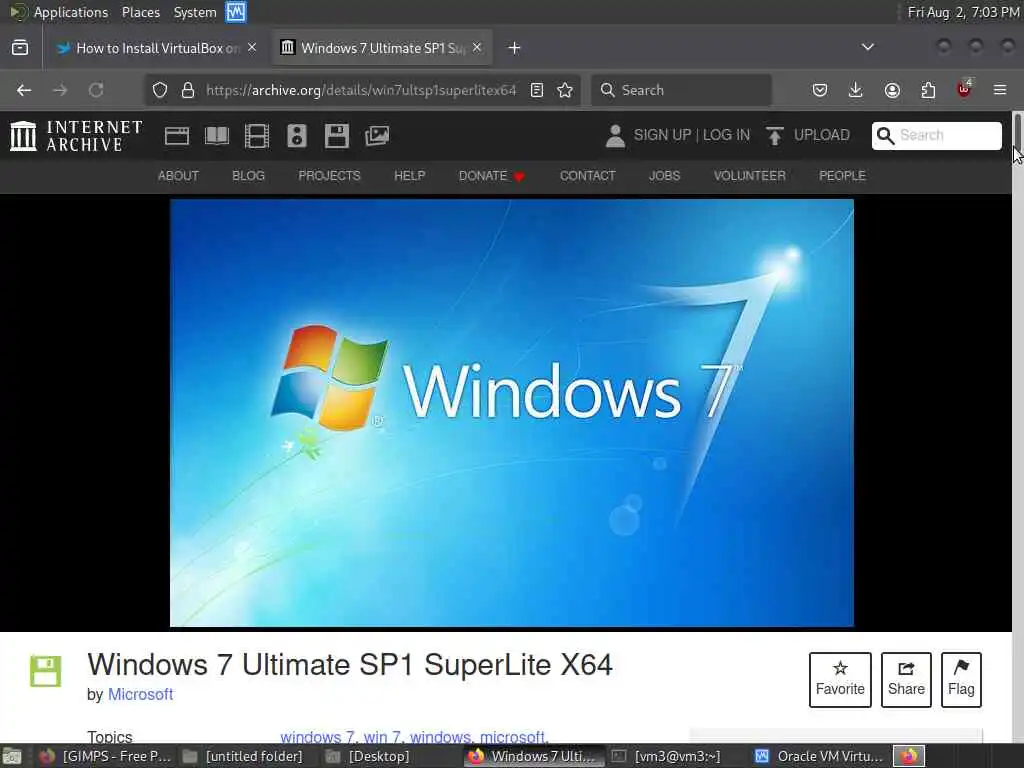Click the Microsoft author link

click(x=140, y=694)
